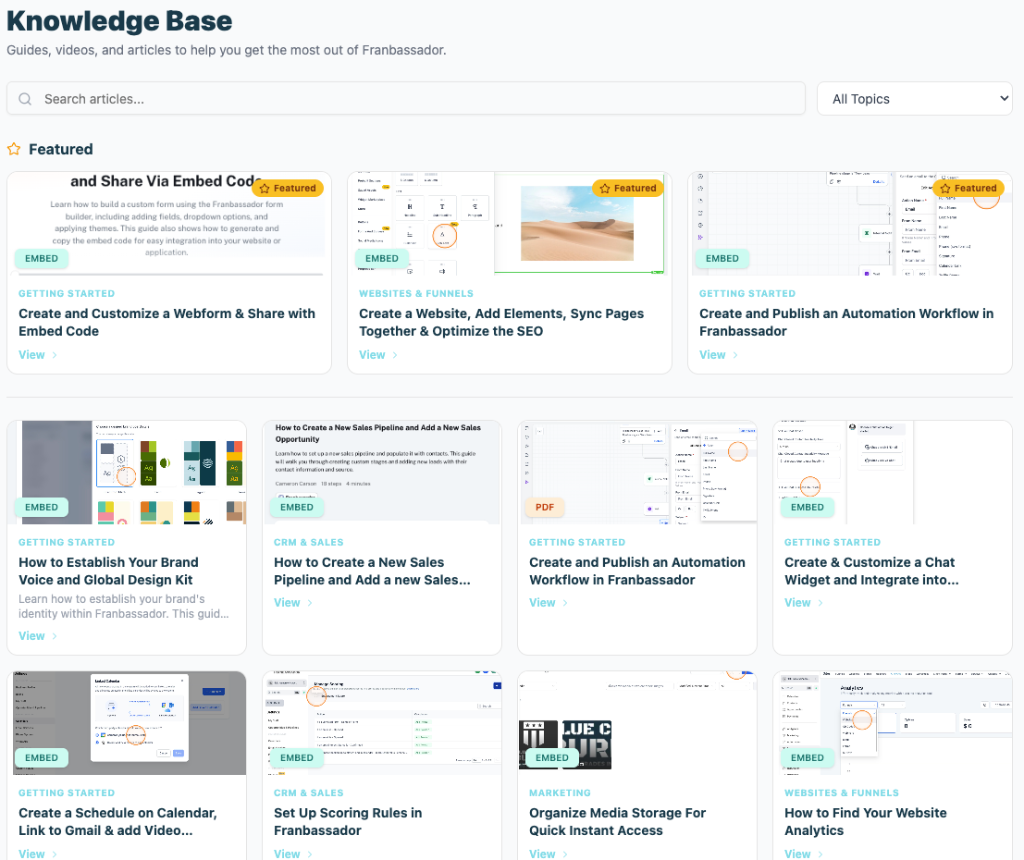Click EMBED tag on Chat Widget card
1024x860 pixels.
[807, 507]
